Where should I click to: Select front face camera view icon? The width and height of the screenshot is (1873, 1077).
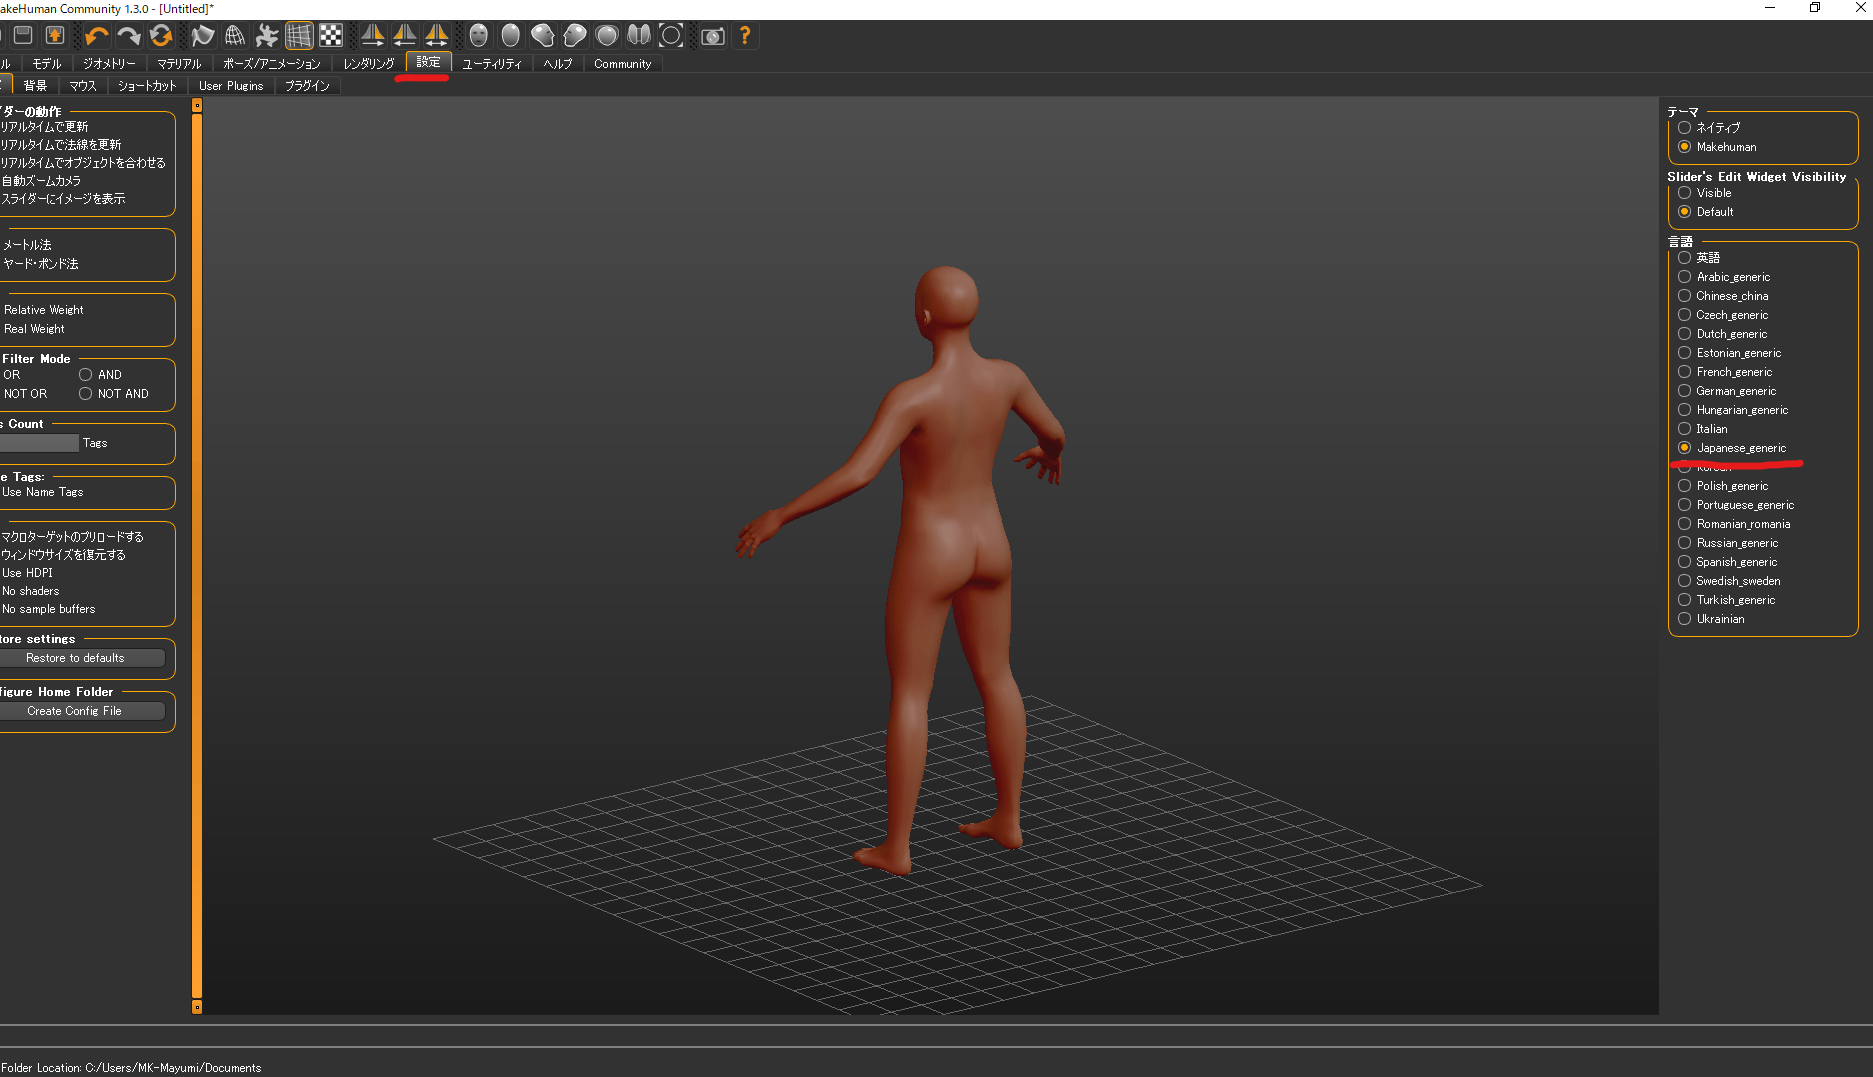(479, 37)
